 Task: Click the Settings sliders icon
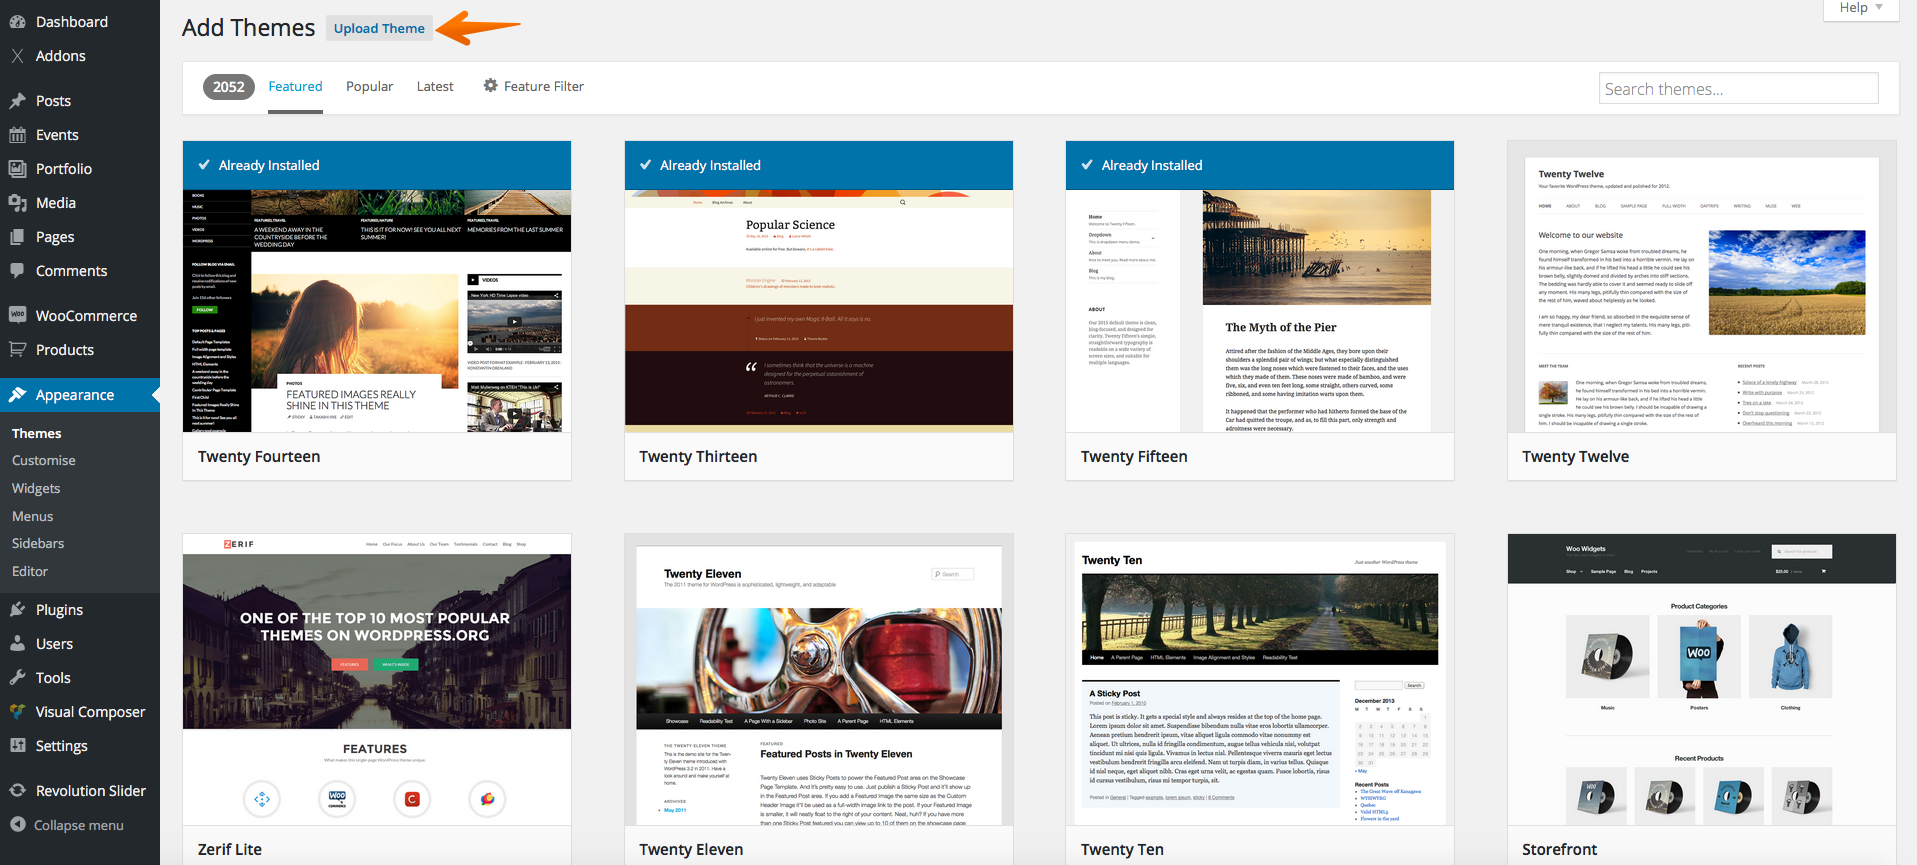click(x=17, y=746)
